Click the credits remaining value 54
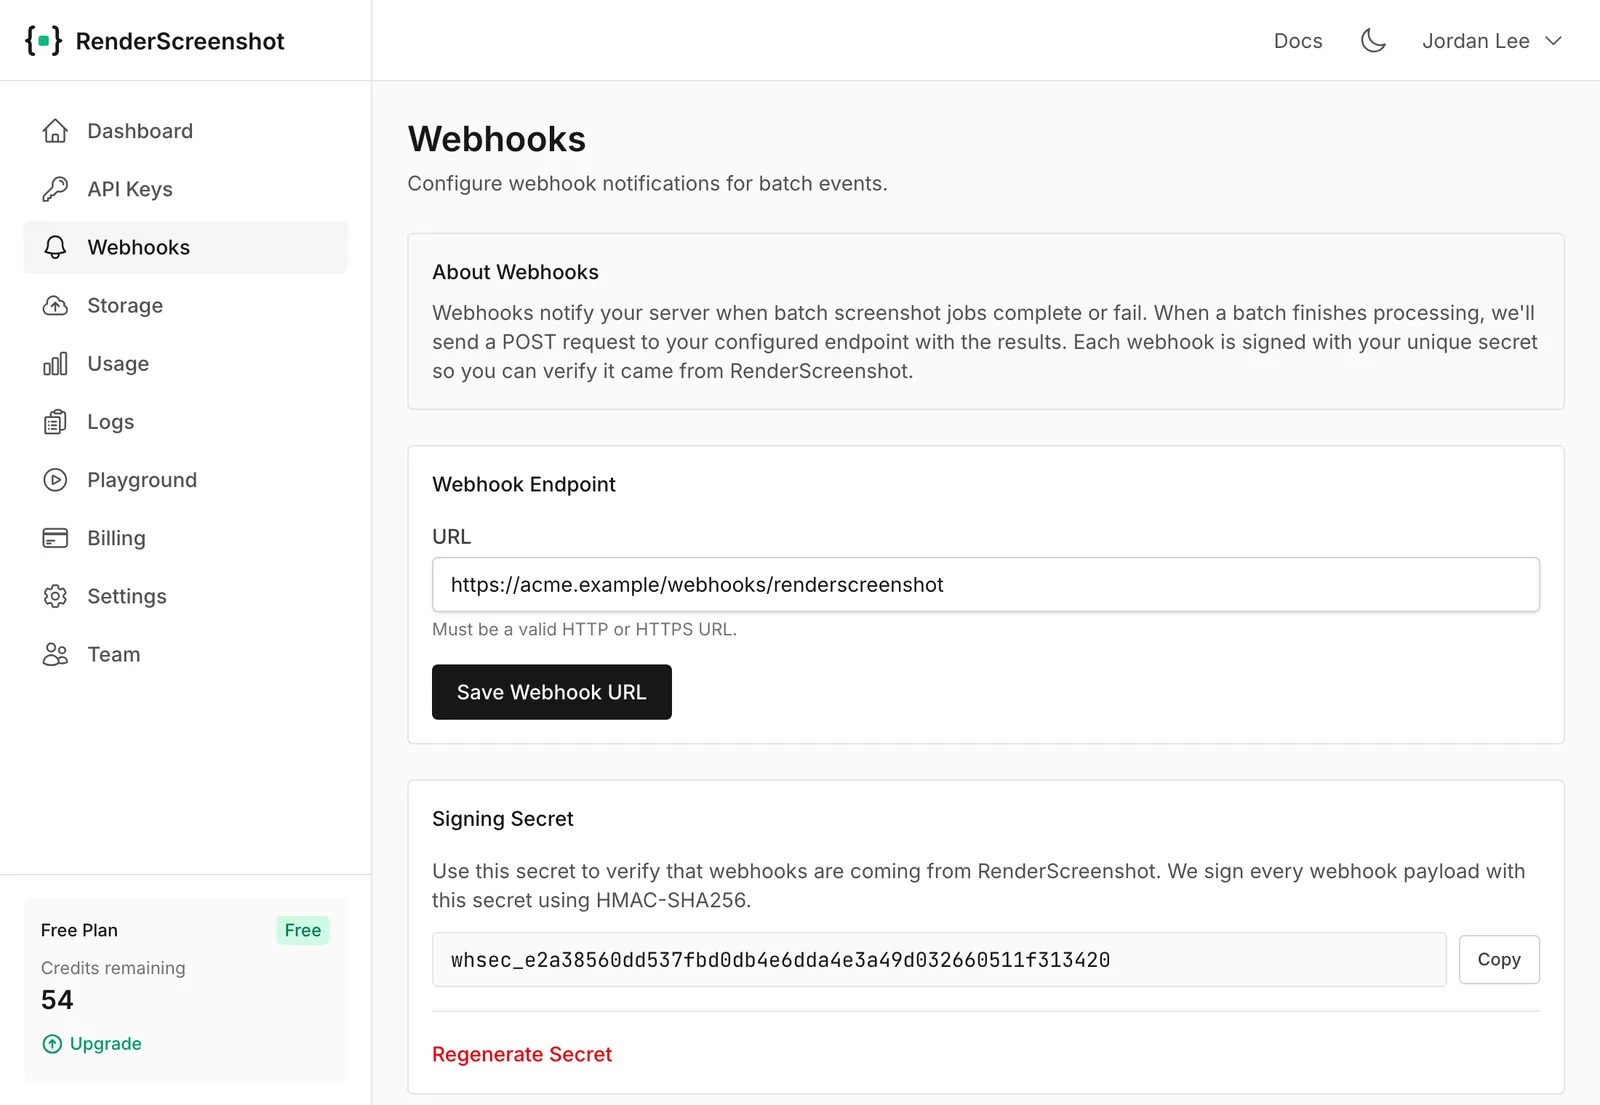Viewport: 1600px width, 1105px height. 57,1000
